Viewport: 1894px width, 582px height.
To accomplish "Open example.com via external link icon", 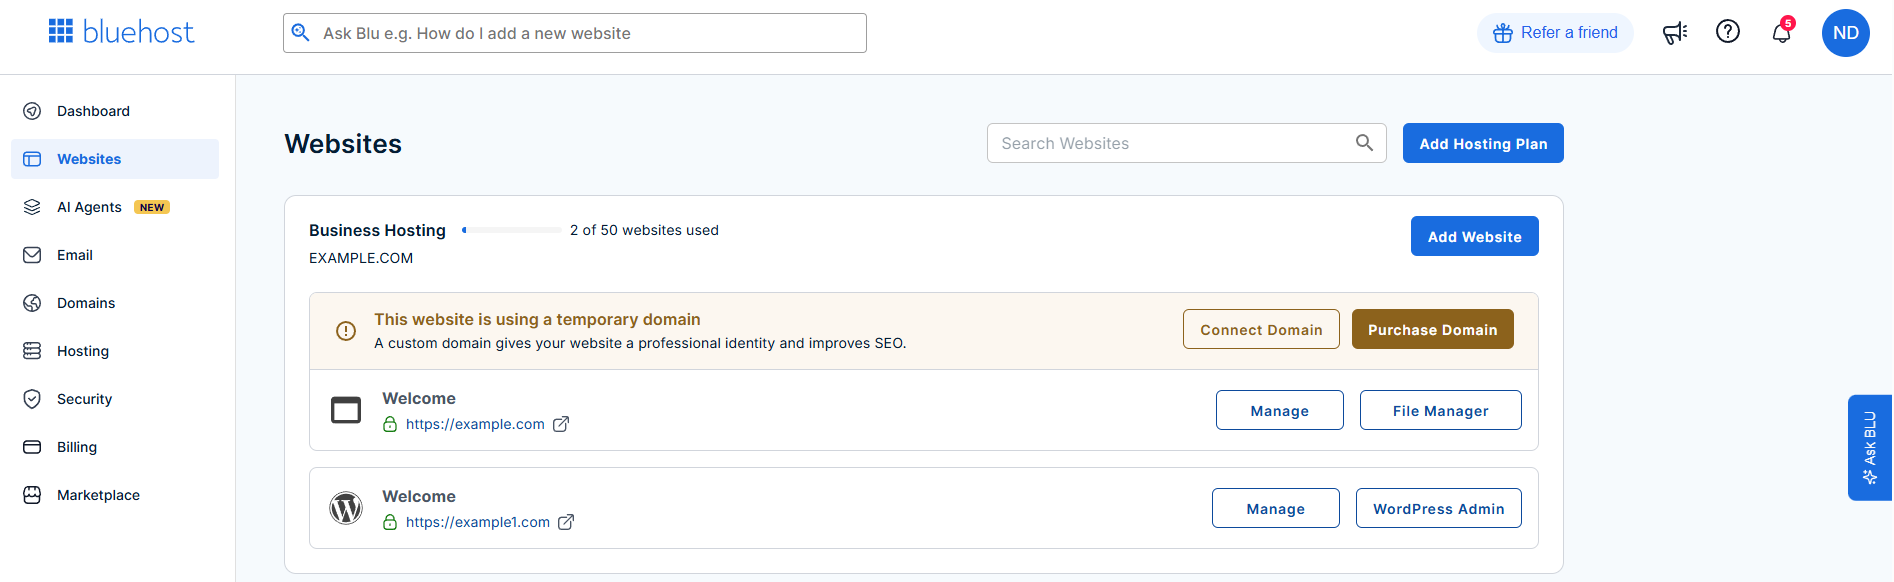I will coord(561,424).
